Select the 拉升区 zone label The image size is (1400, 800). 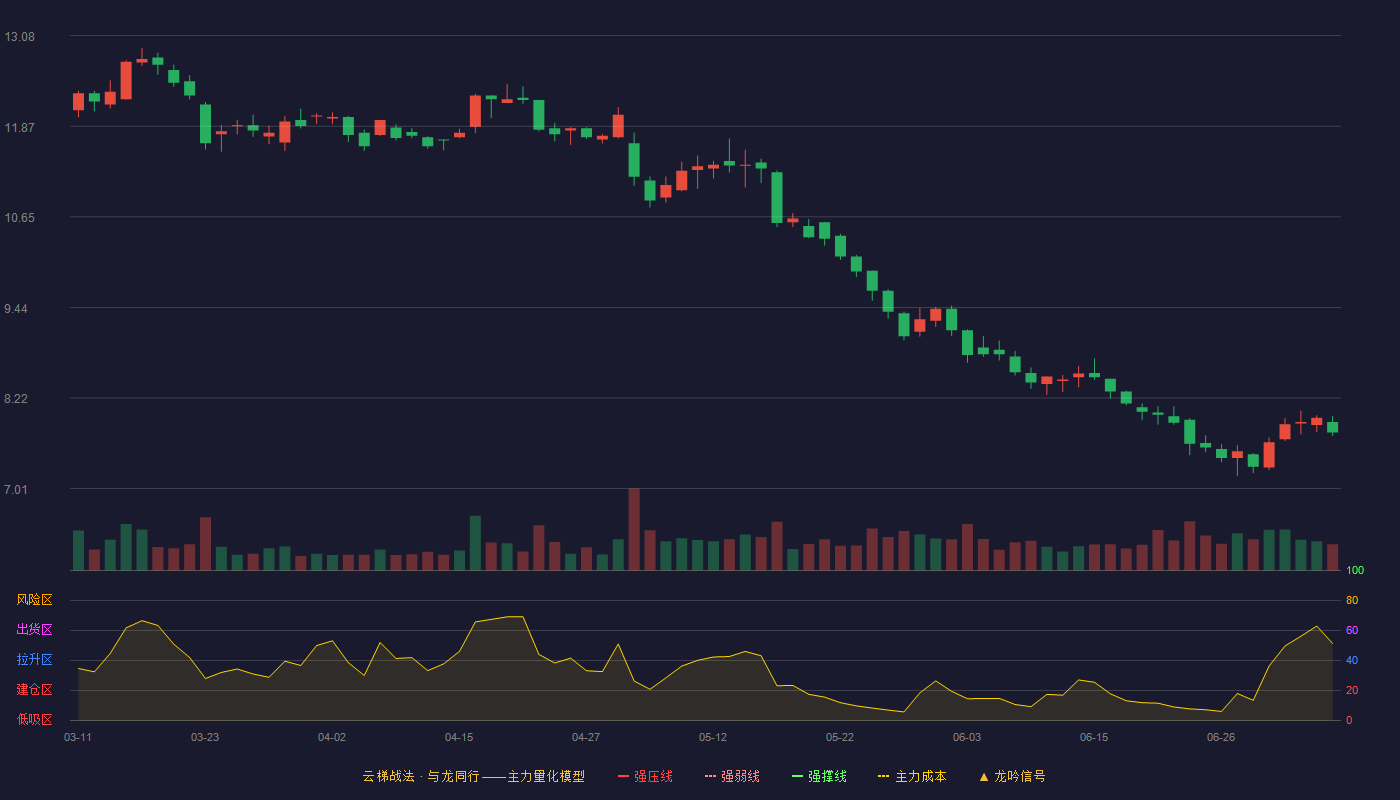click(x=34, y=660)
